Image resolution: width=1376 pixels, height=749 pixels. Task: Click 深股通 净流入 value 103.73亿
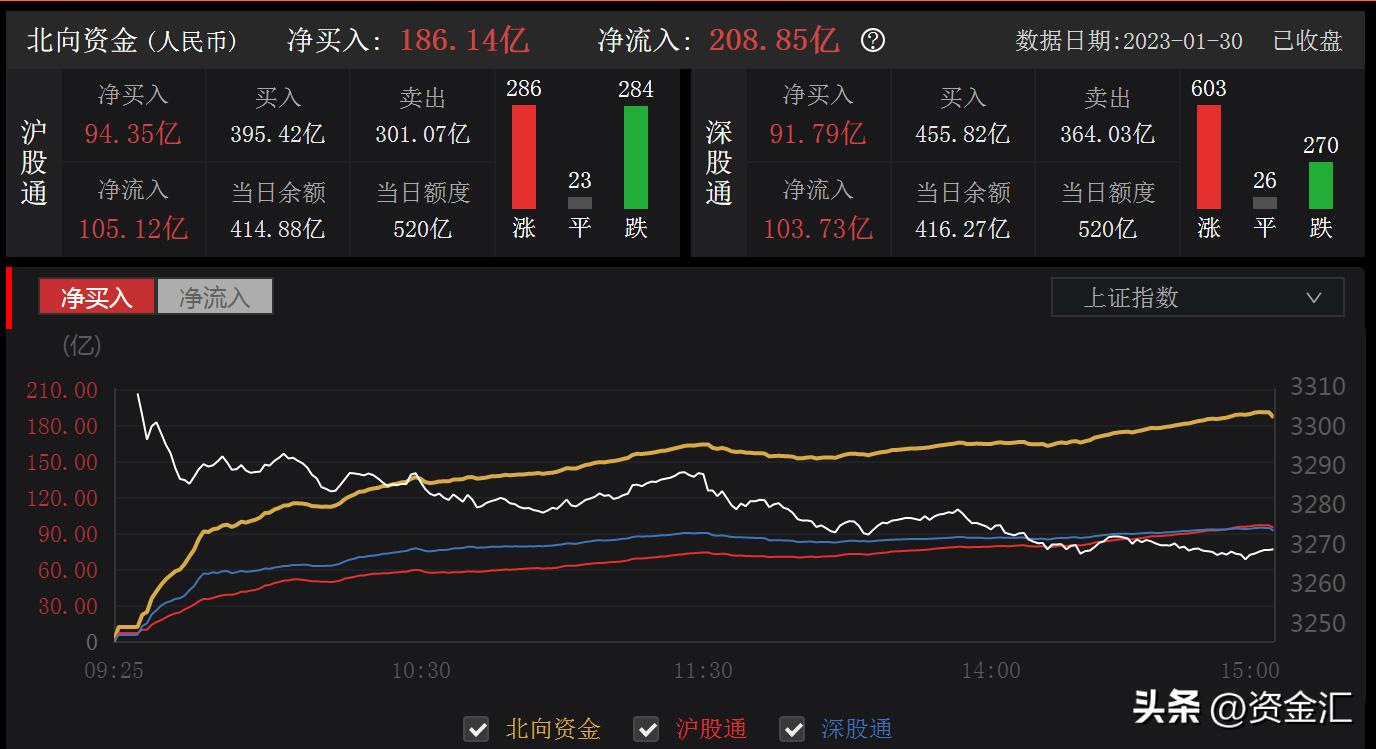point(818,228)
